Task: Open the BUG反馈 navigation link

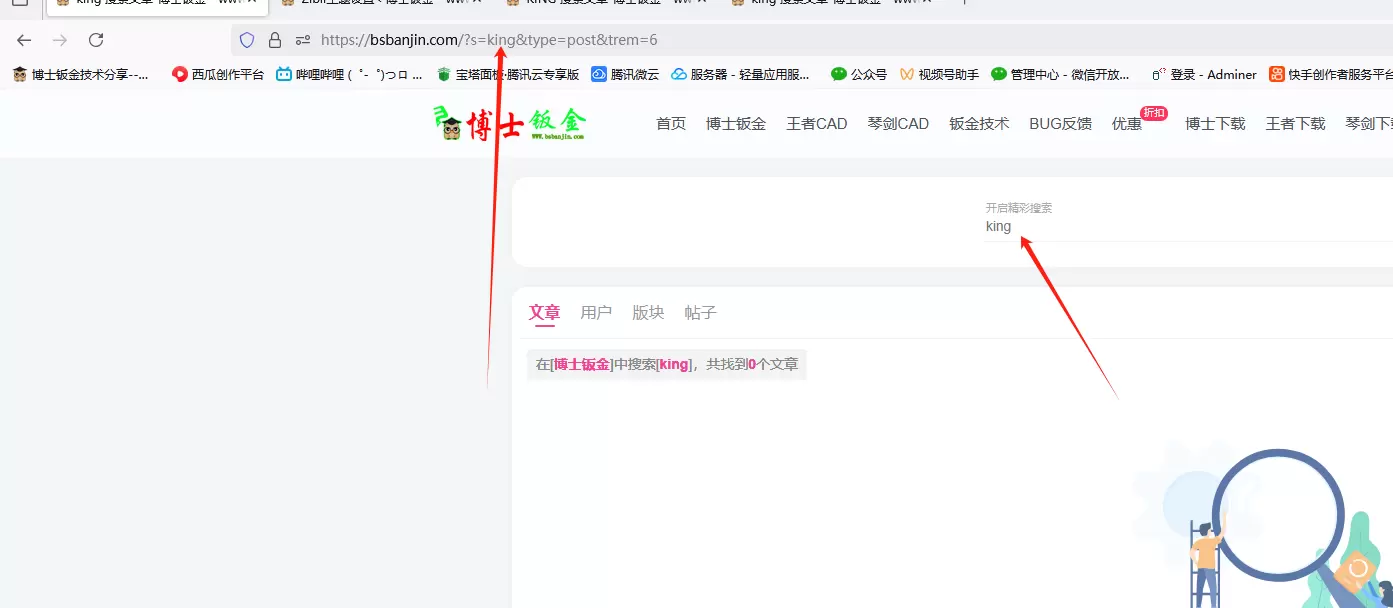Action: pyautogui.click(x=1060, y=124)
